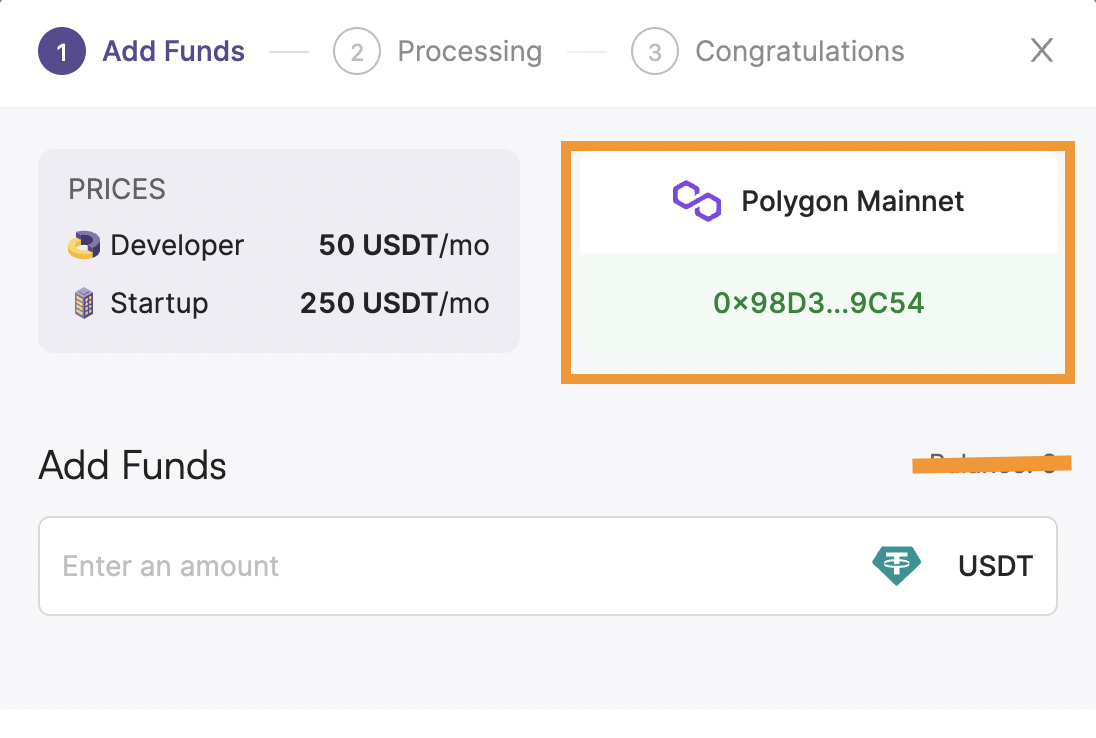This screenshot has width=1096, height=738.
Task: Click the Congratulations step label
Action: click(800, 52)
